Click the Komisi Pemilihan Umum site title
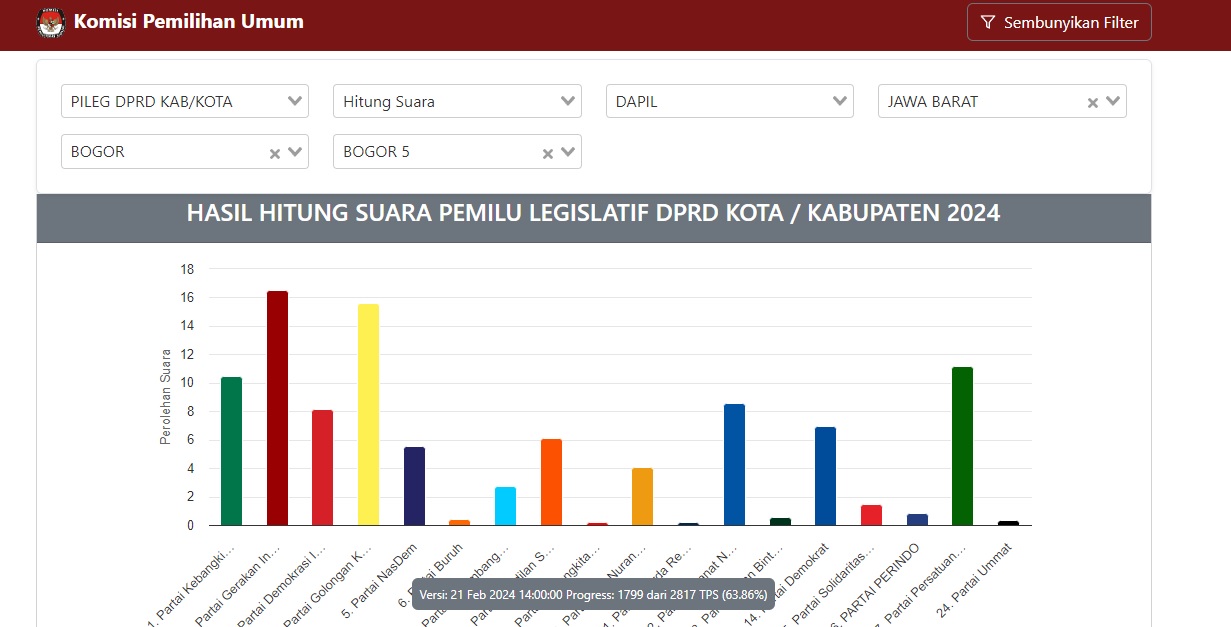1231x627 pixels. (189, 21)
